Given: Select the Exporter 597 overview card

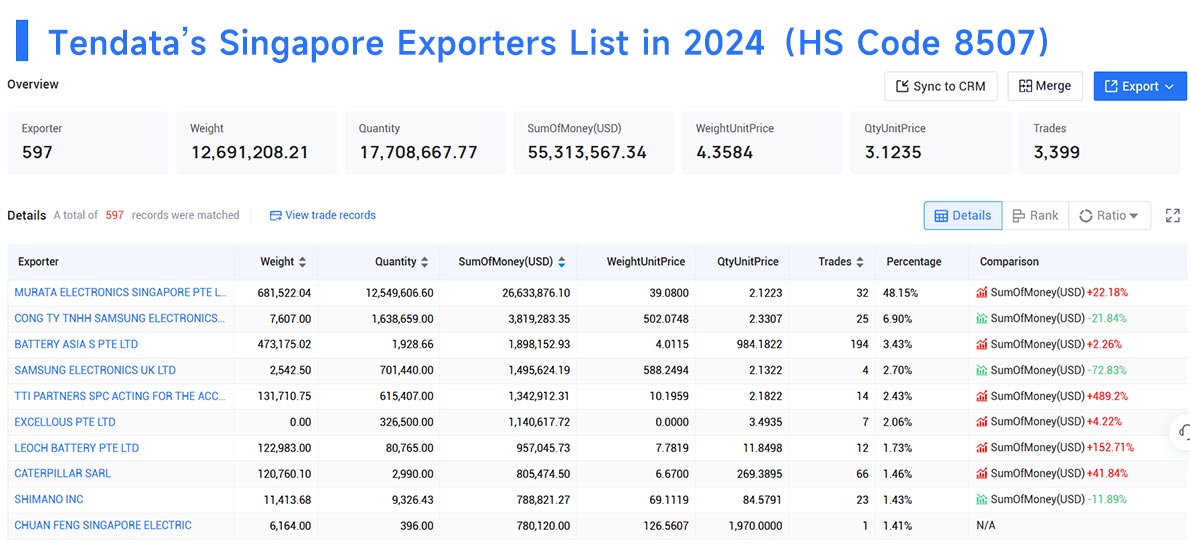Looking at the screenshot, I should [88, 143].
